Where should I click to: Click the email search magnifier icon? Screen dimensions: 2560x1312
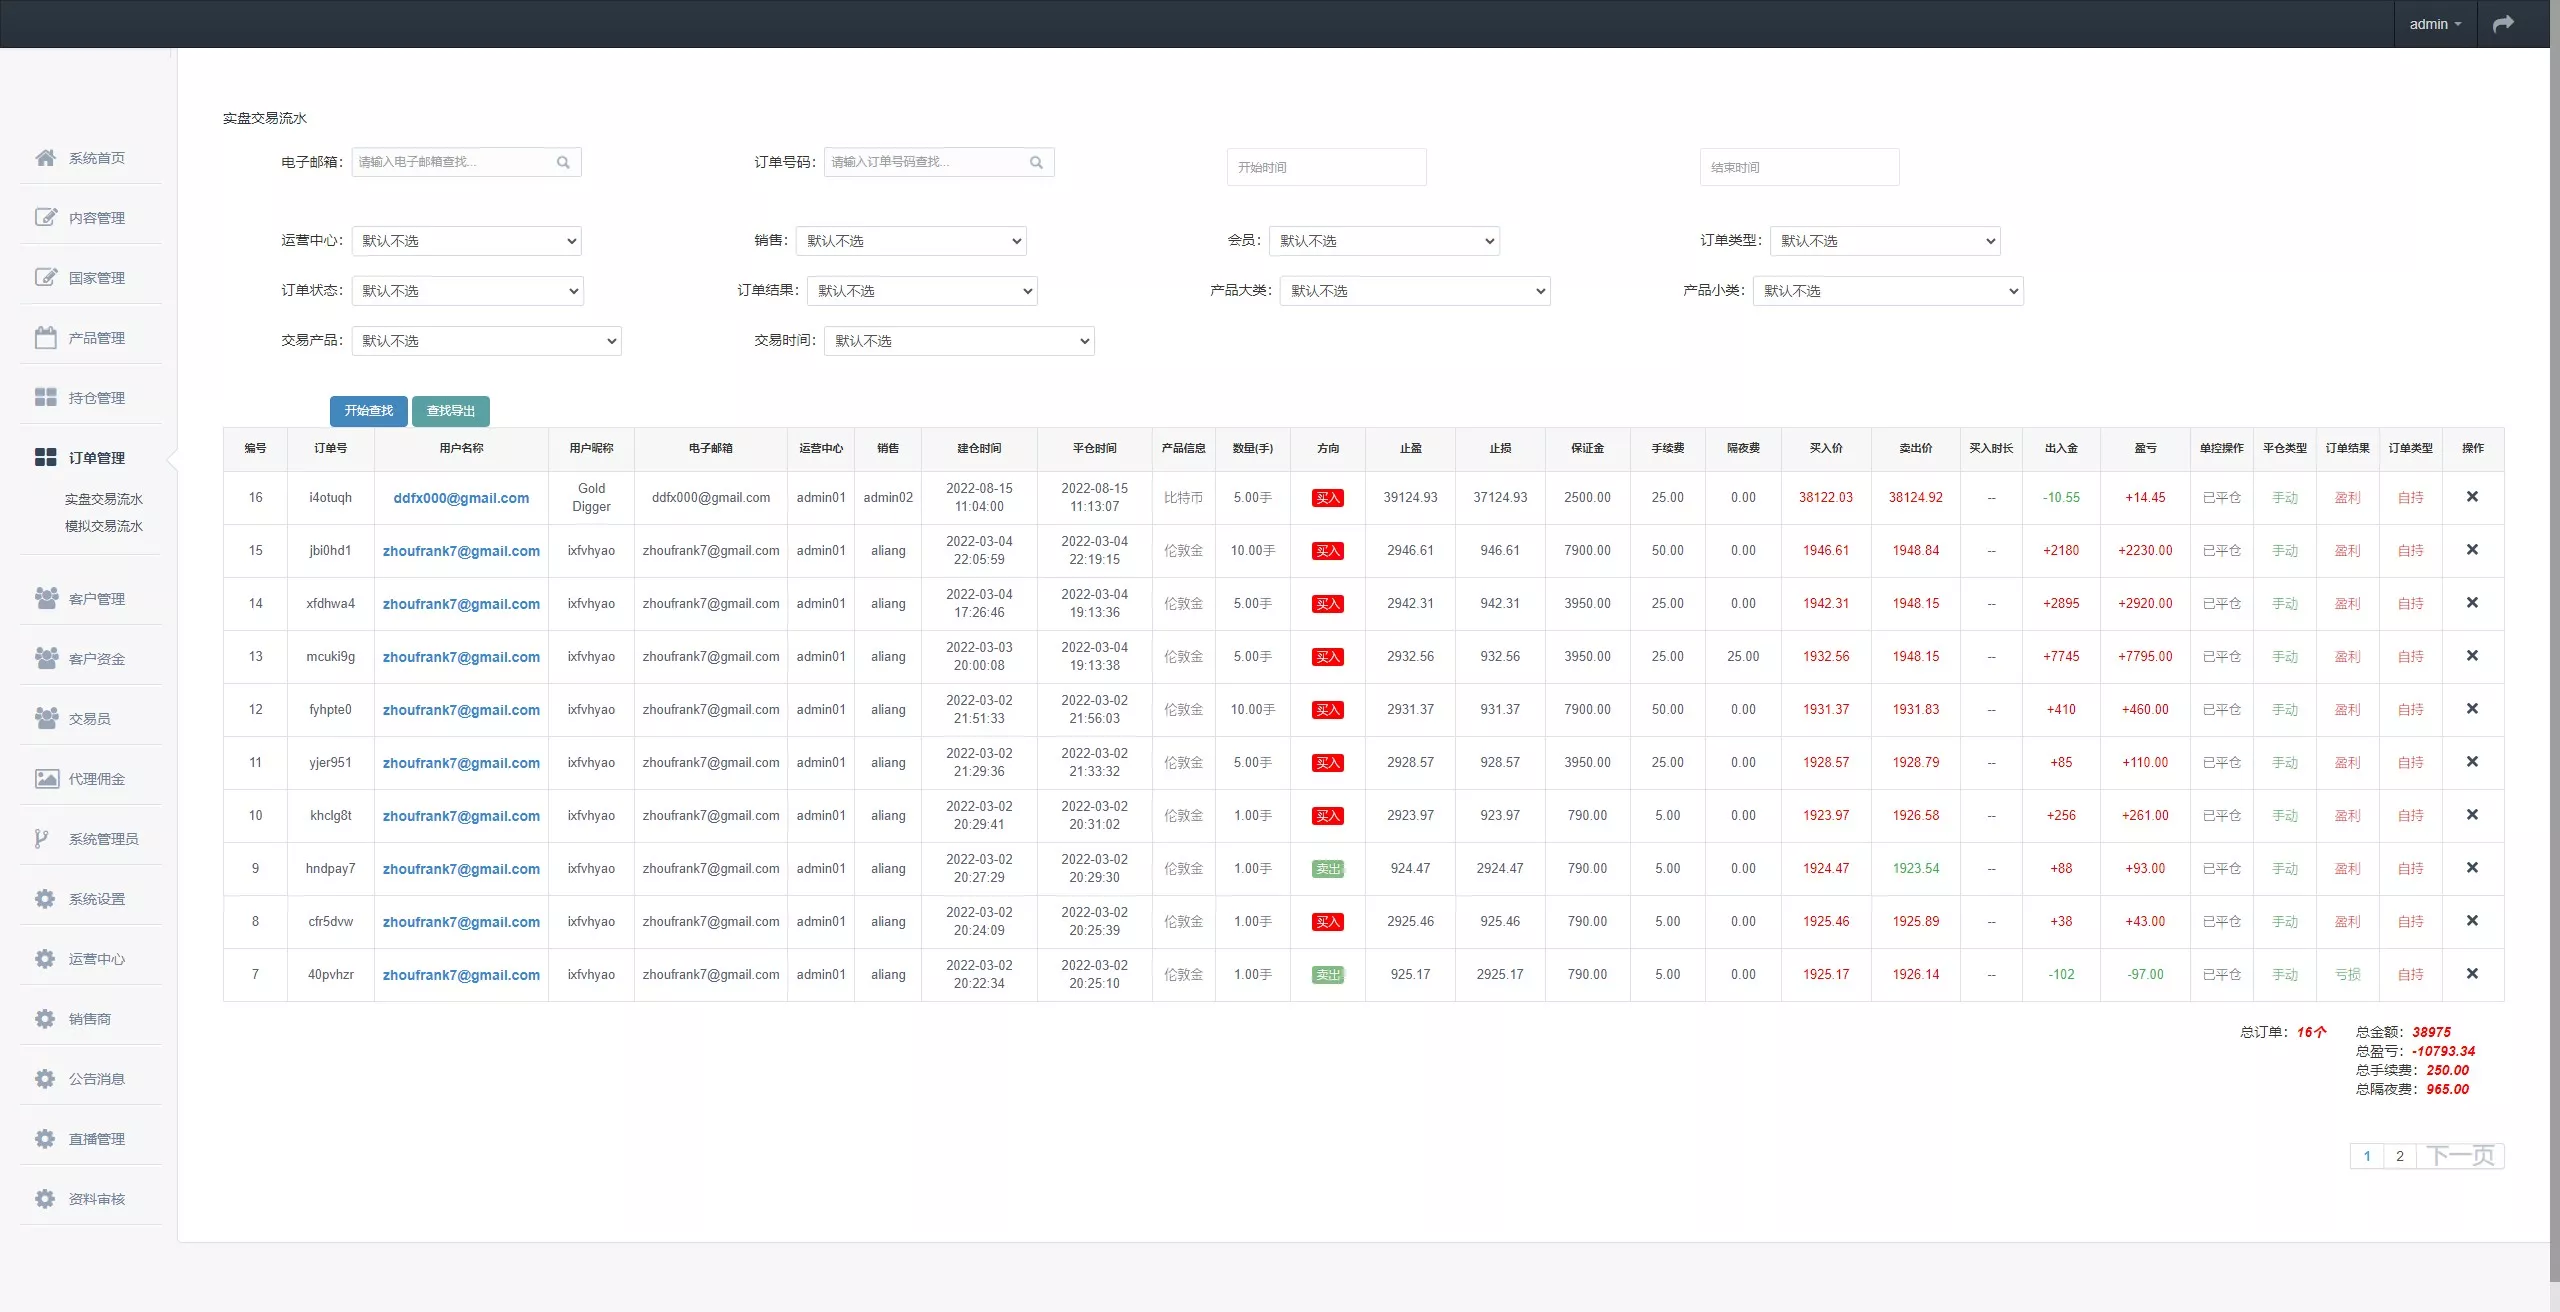tap(563, 162)
